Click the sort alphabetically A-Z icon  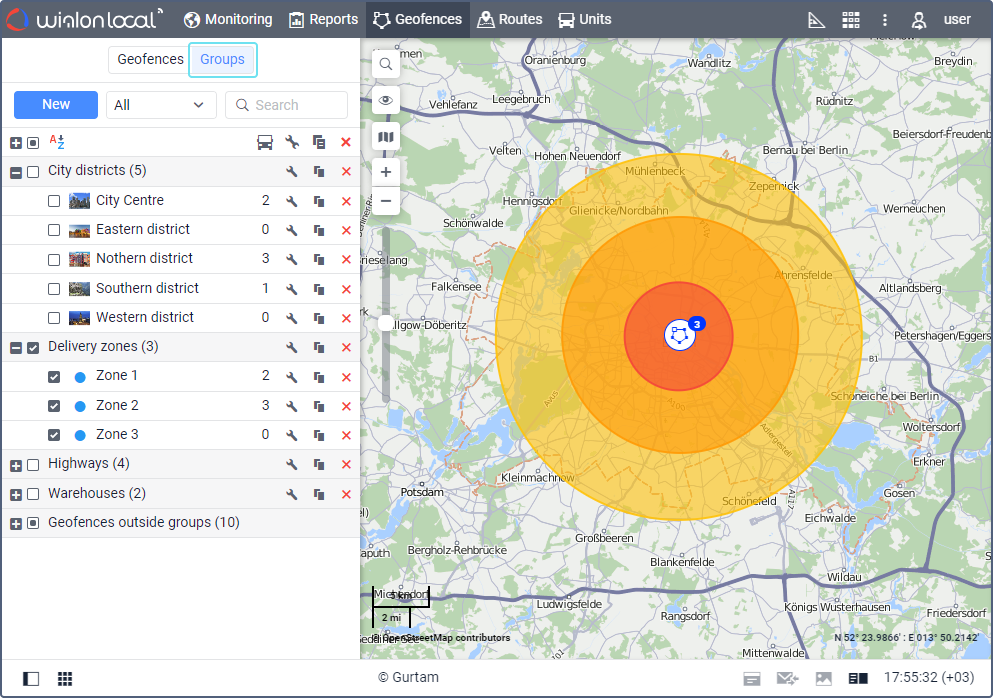point(57,142)
